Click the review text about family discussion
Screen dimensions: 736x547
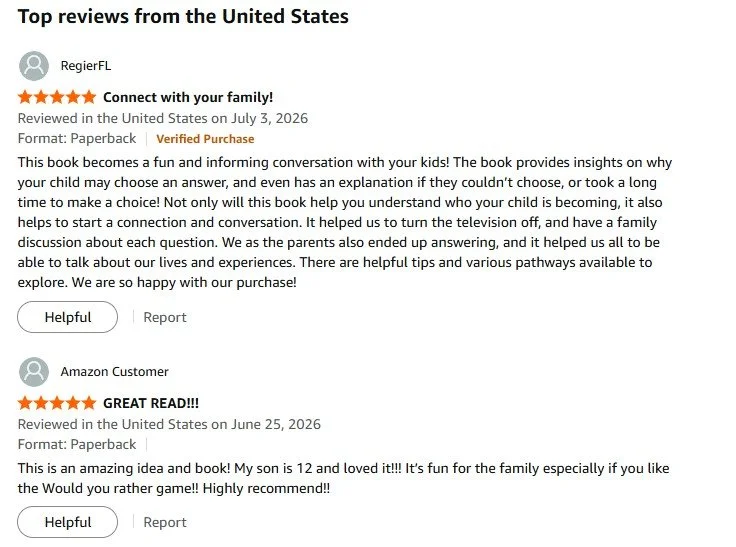coord(345,222)
